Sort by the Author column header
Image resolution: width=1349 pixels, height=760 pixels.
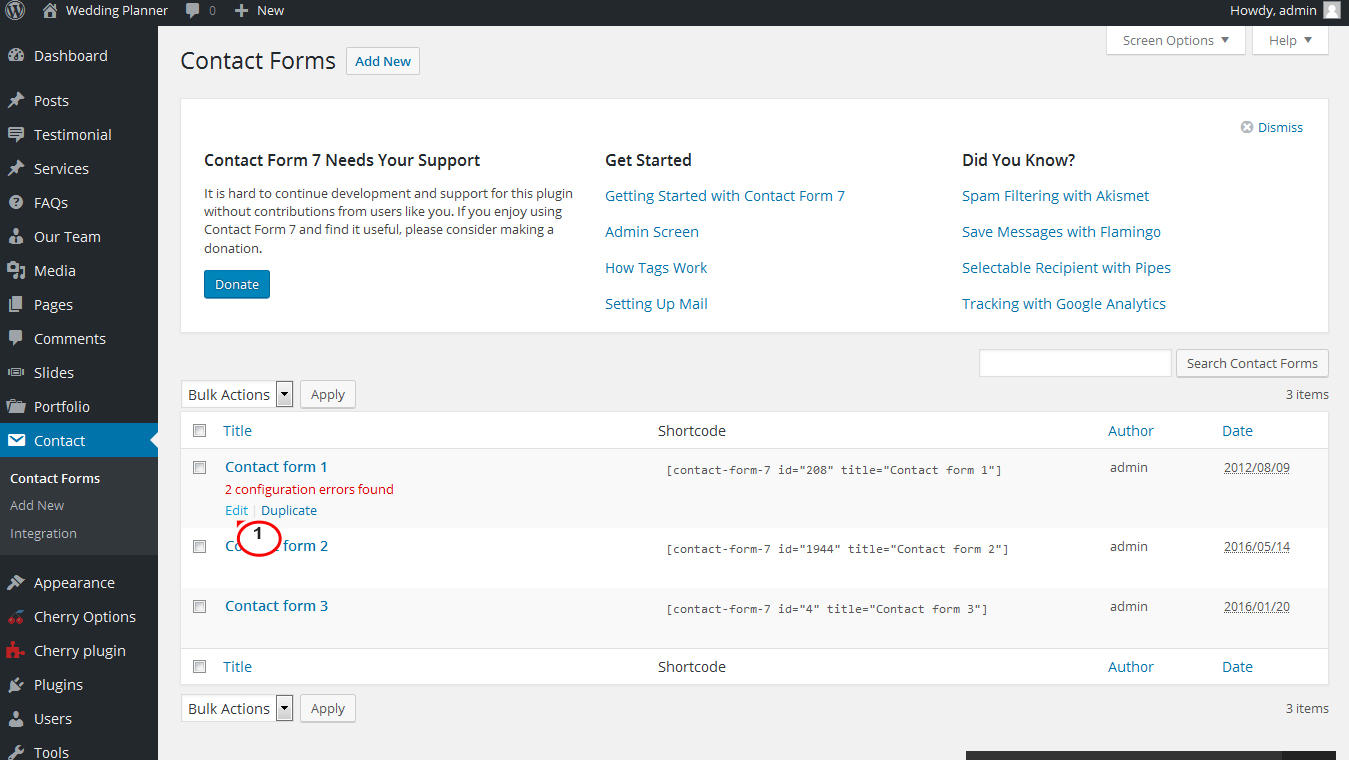coord(1131,431)
